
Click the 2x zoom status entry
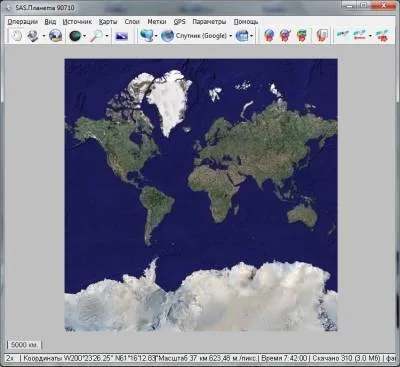[11, 358]
